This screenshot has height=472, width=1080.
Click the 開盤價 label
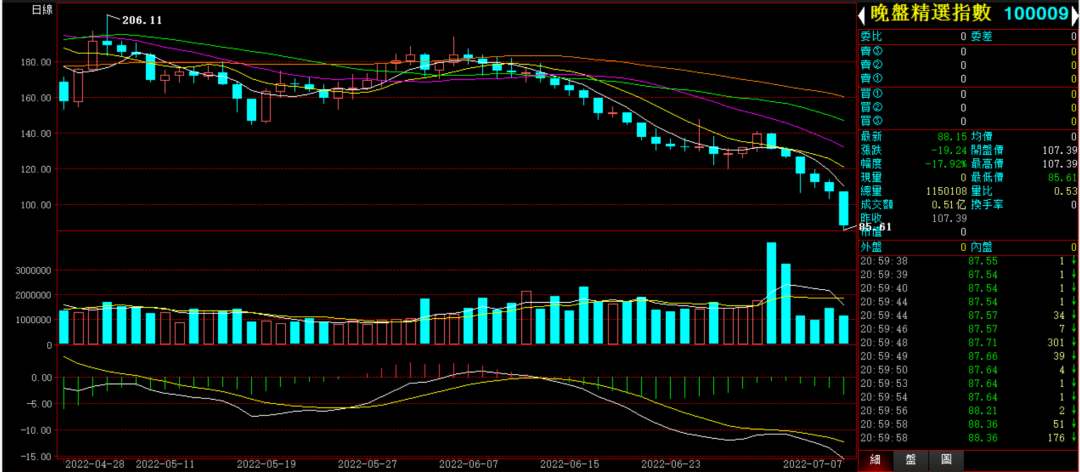coord(987,150)
